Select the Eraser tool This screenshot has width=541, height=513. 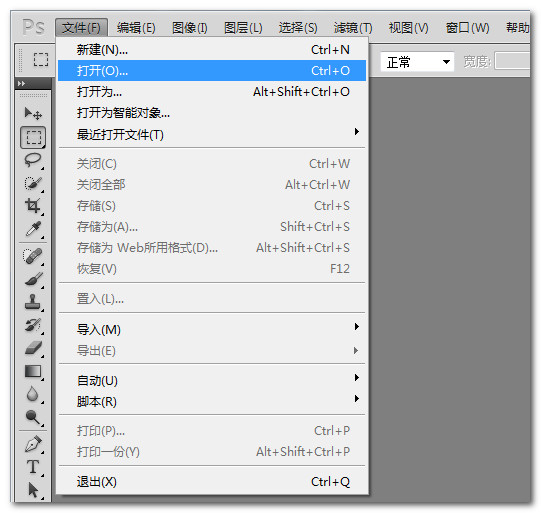(x=33, y=348)
